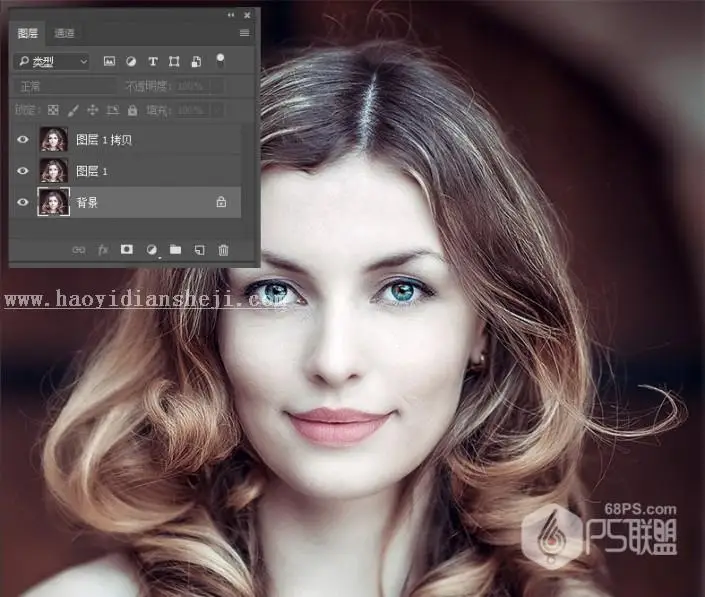Lock artboard nesting icon

click(112, 110)
